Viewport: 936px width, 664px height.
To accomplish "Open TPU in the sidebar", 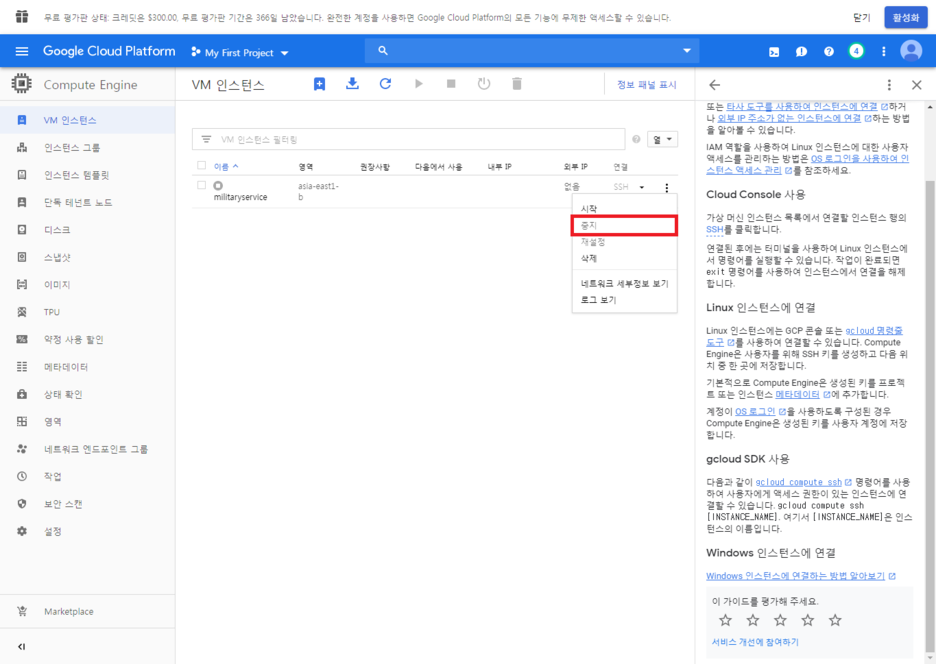I will [x=87, y=312].
